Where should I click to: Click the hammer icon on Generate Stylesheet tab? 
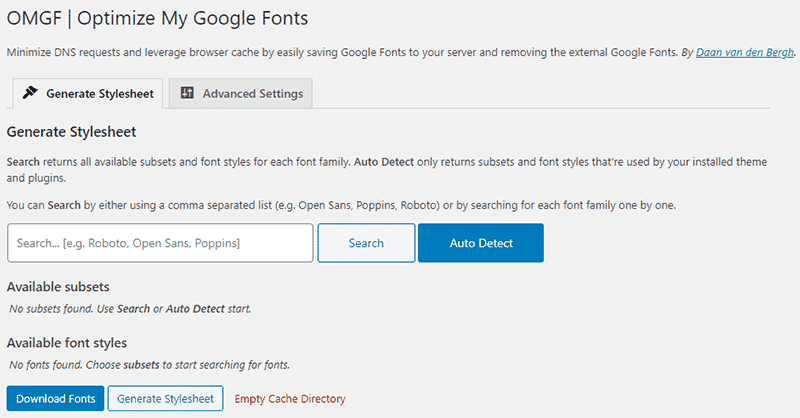point(30,93)
